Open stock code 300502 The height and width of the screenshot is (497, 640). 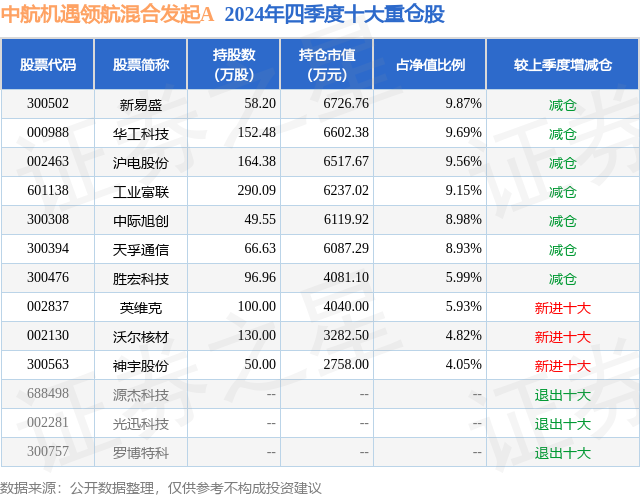click(x=48, y=104)
